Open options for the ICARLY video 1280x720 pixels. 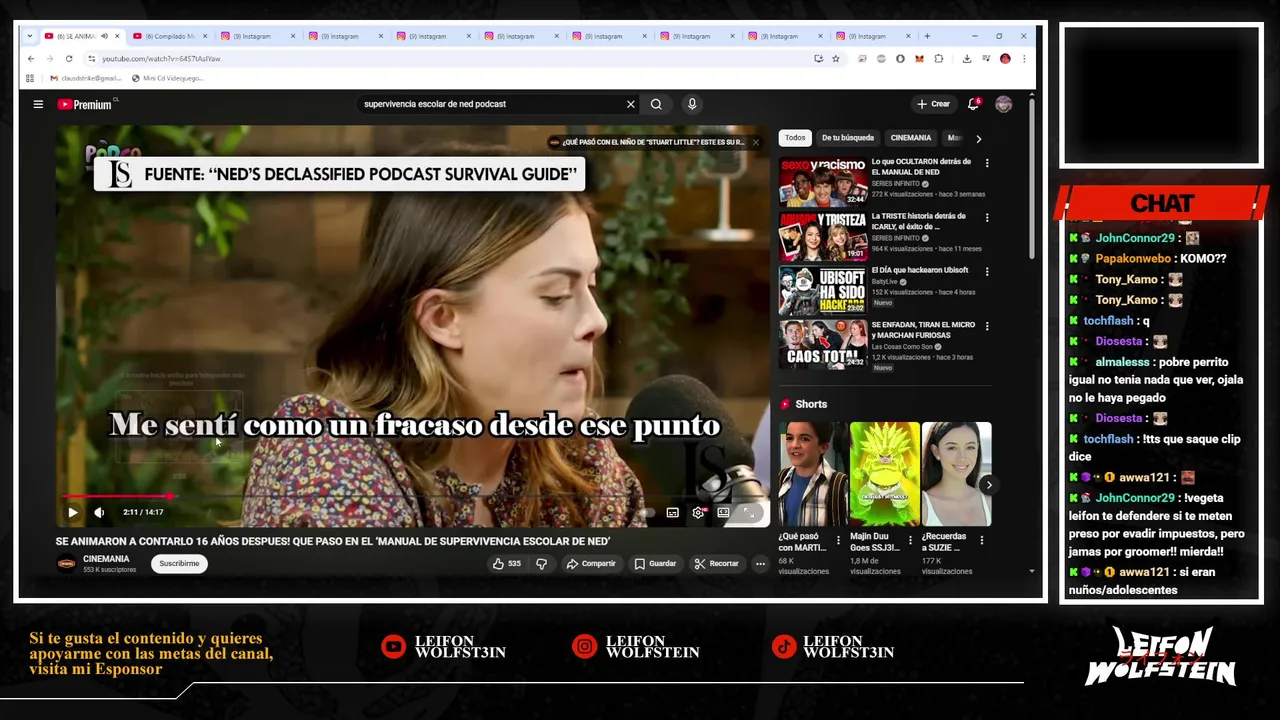[x=987, y=217]
